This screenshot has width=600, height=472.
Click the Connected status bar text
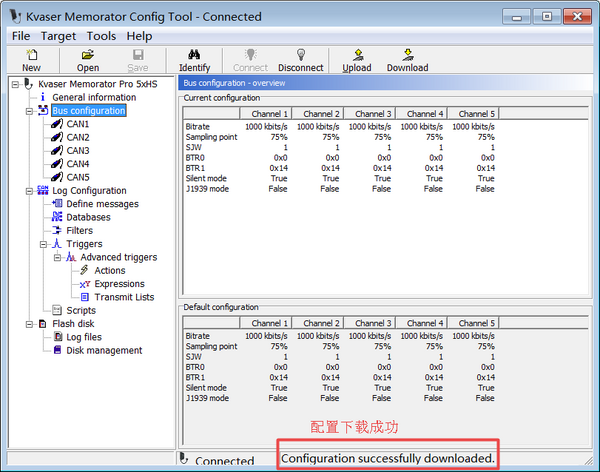tap(225, 461)
